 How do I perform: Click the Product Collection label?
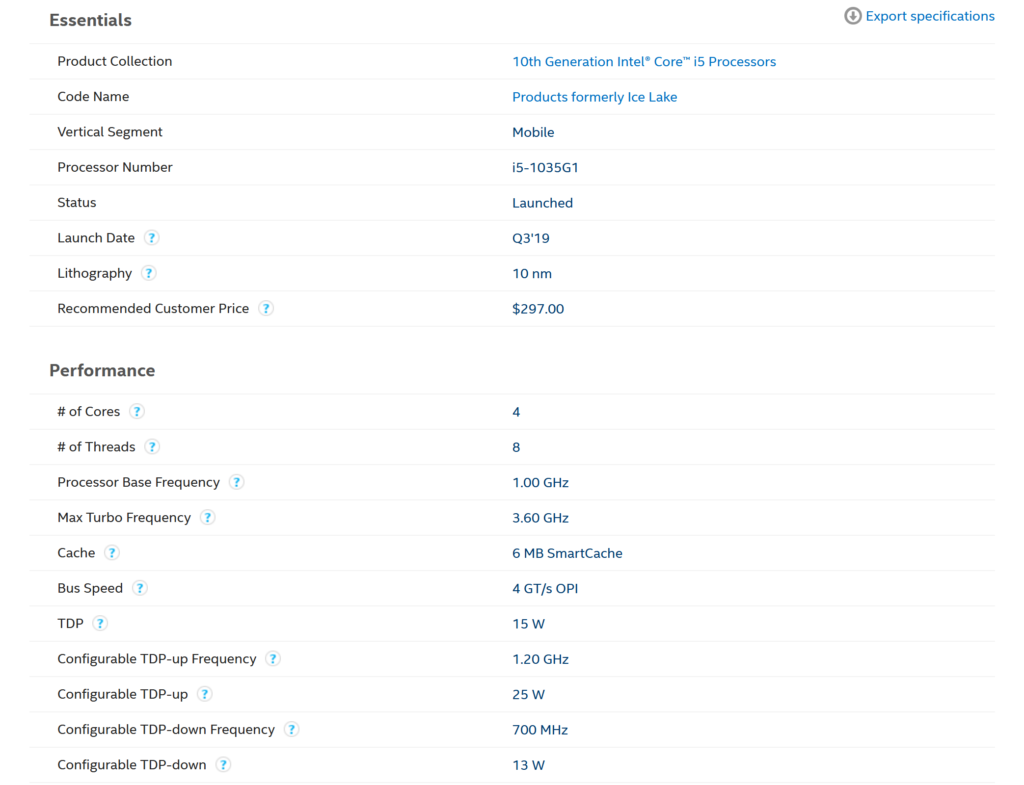tap(115, 61)
